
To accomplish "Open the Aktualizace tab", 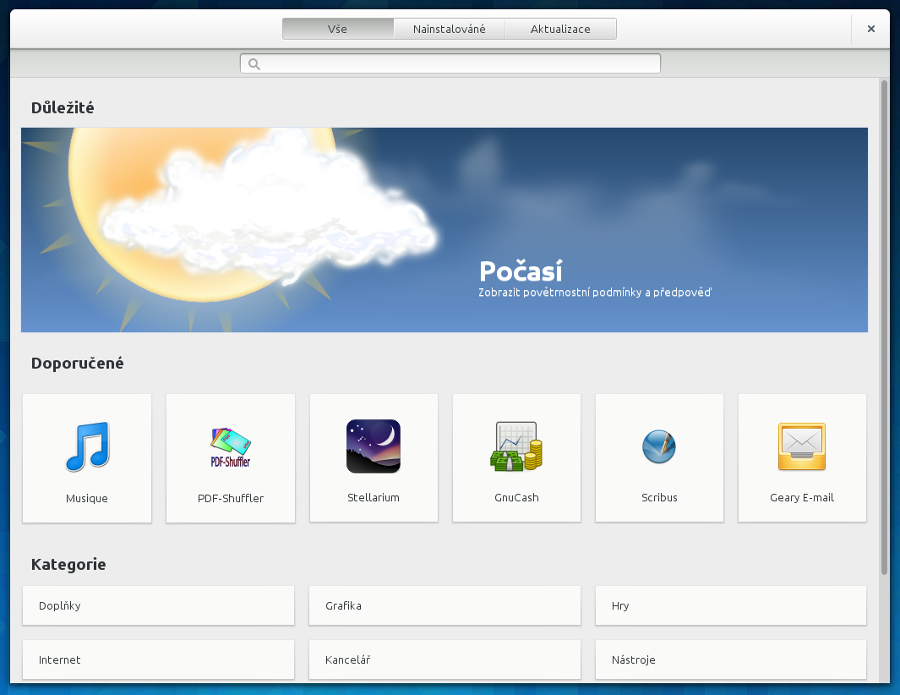I will pos(560,29).
